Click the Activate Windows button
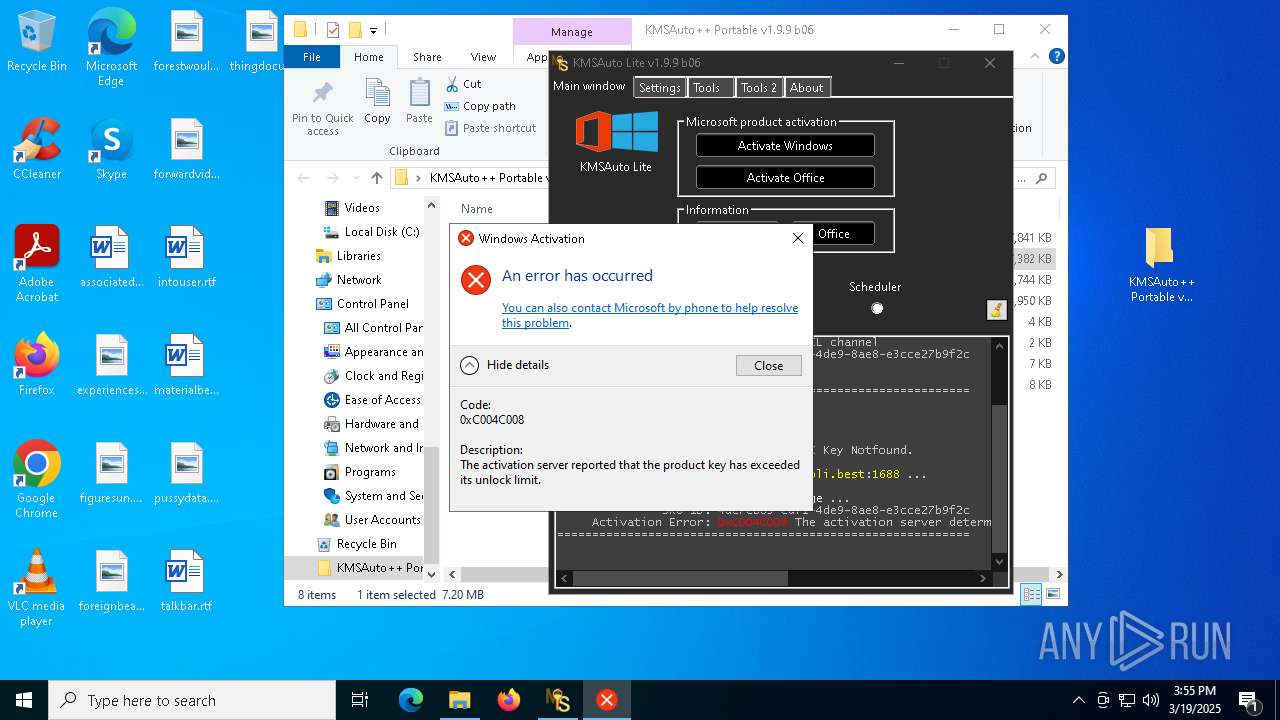This screenshot has height=720, width=1280. click(785, 146)
